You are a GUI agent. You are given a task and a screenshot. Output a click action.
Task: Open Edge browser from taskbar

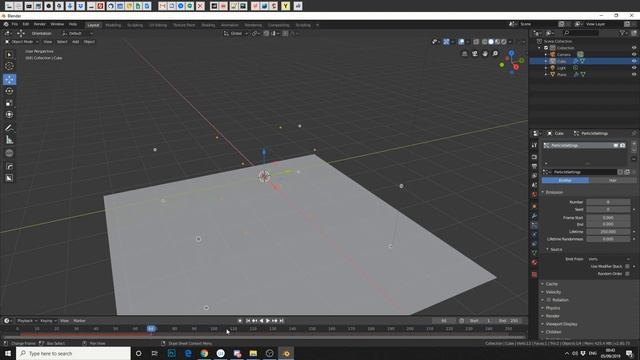pyautogui.click(x=188, y=353)
